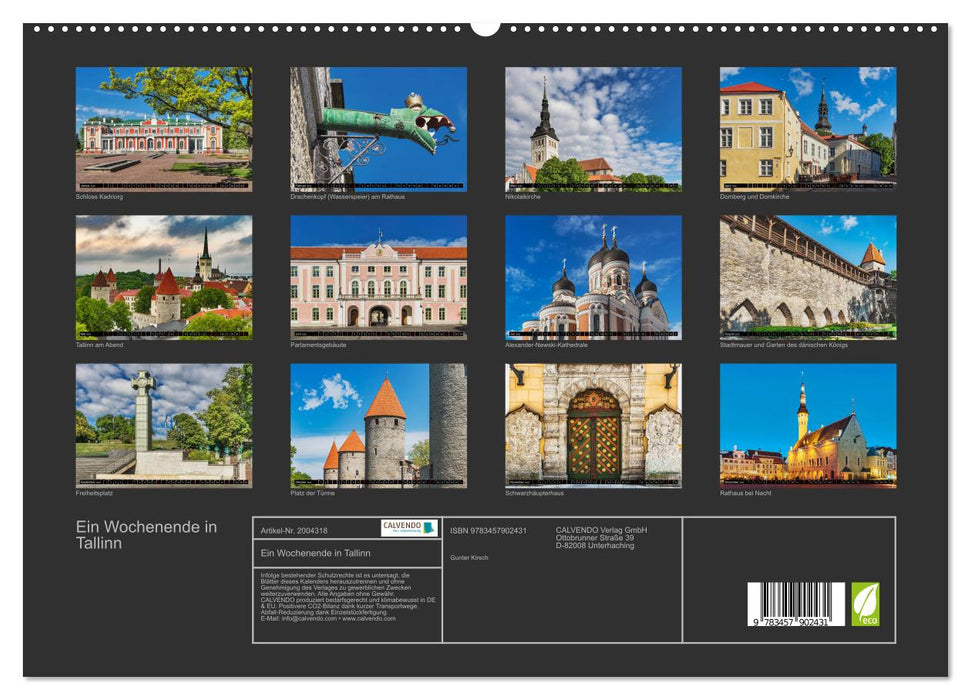Screen dimensions: 971x700
Task: Select the Artikel-Nr. 2004318 label
Action: pos(295,529)
